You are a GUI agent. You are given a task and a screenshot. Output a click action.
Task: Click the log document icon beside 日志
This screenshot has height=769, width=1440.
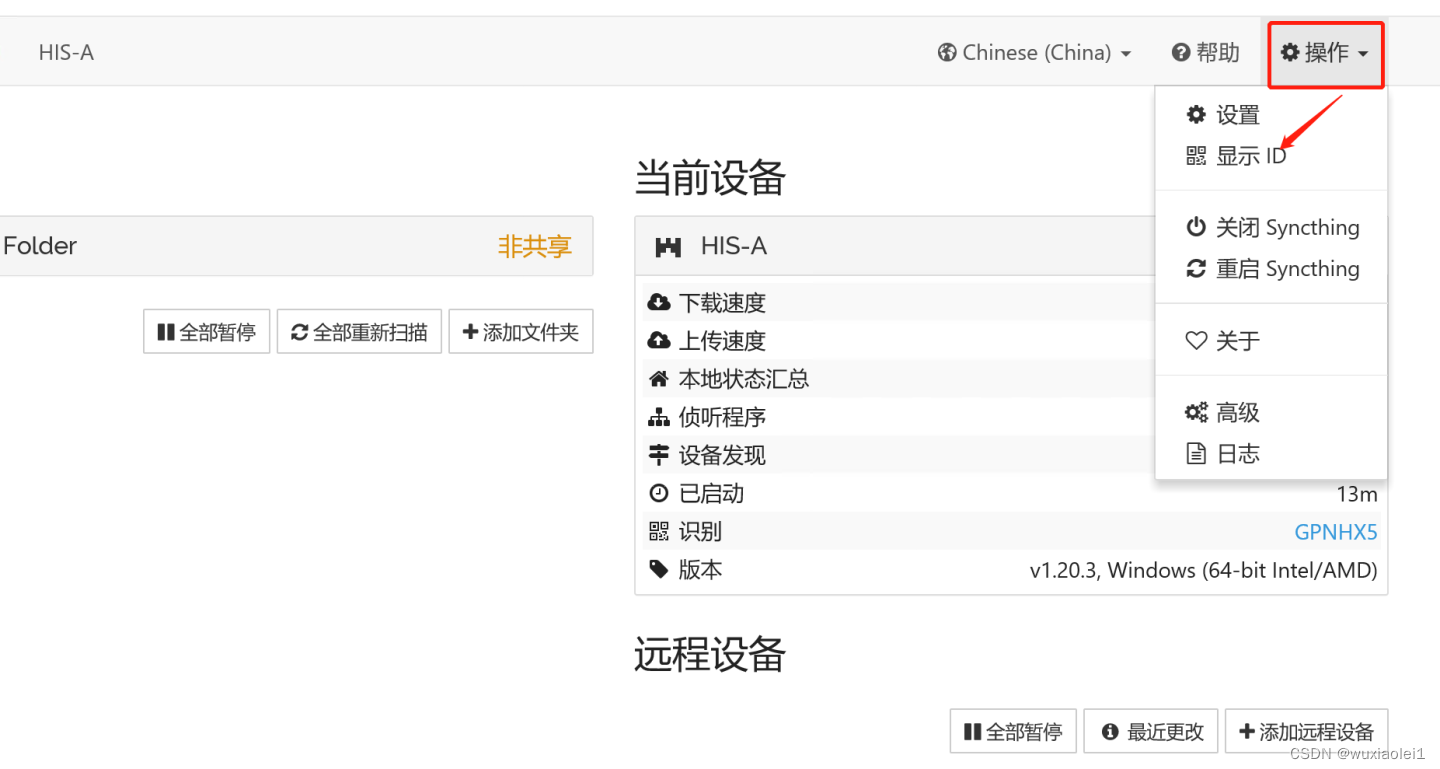click(1197, 453)
